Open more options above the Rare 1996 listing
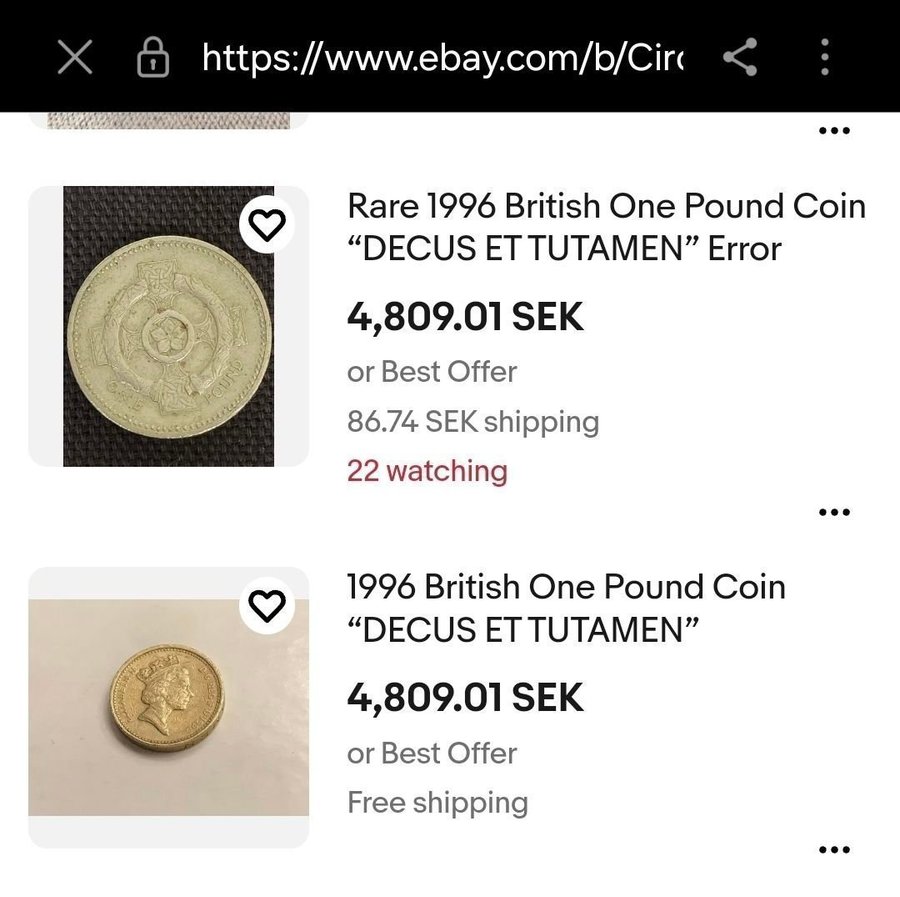900x897 pixels. [834, 131]
